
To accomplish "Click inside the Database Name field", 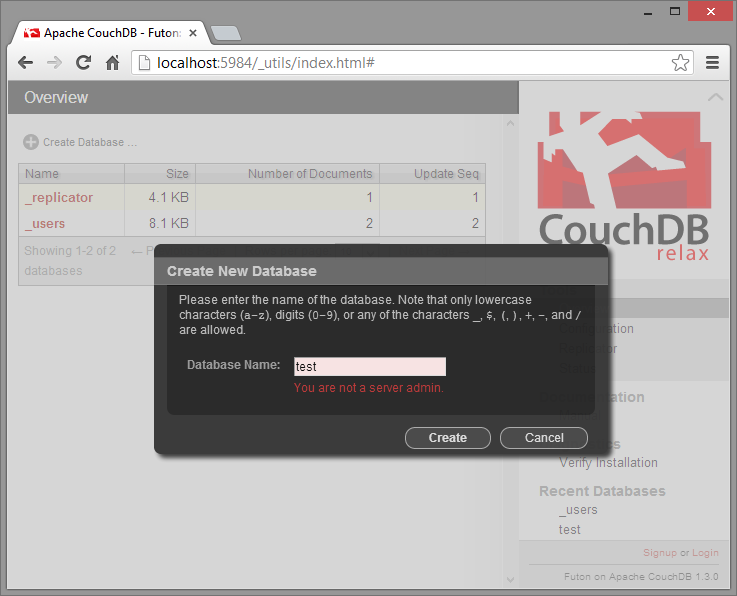I will click(x=370, y=367).
